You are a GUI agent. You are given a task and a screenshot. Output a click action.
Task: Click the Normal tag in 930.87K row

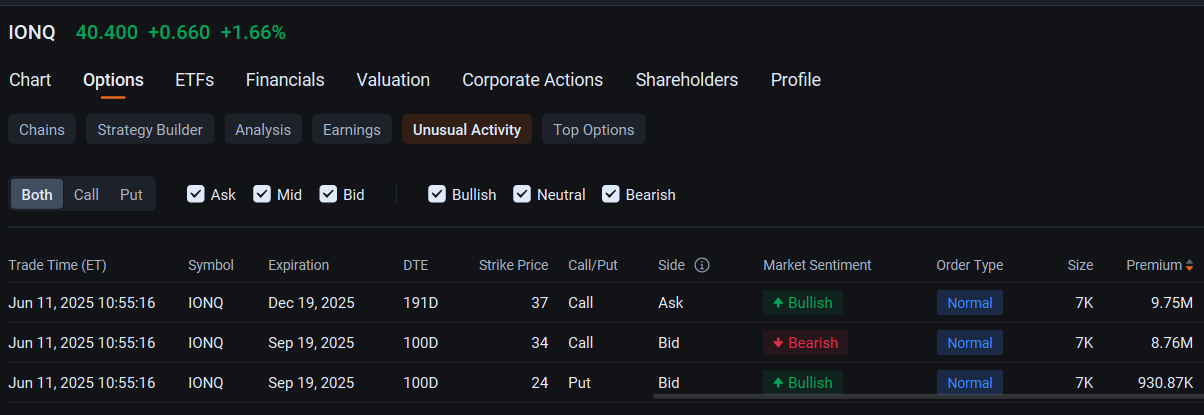click(970, 383)
